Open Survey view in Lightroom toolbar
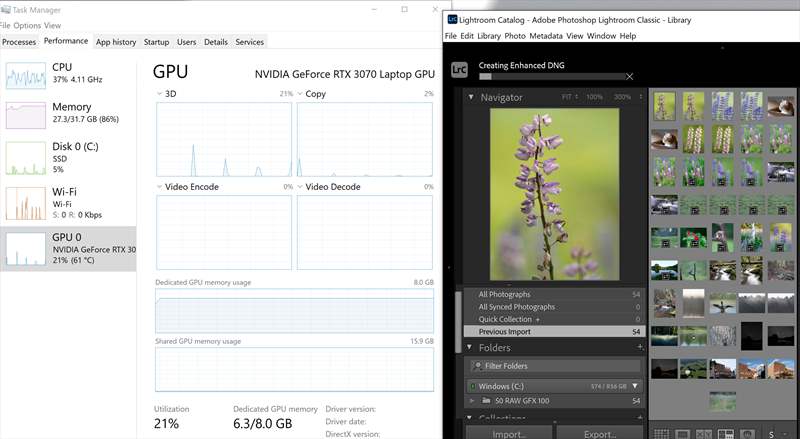This screenshot has width=800, height=439. tap(726, 434)
